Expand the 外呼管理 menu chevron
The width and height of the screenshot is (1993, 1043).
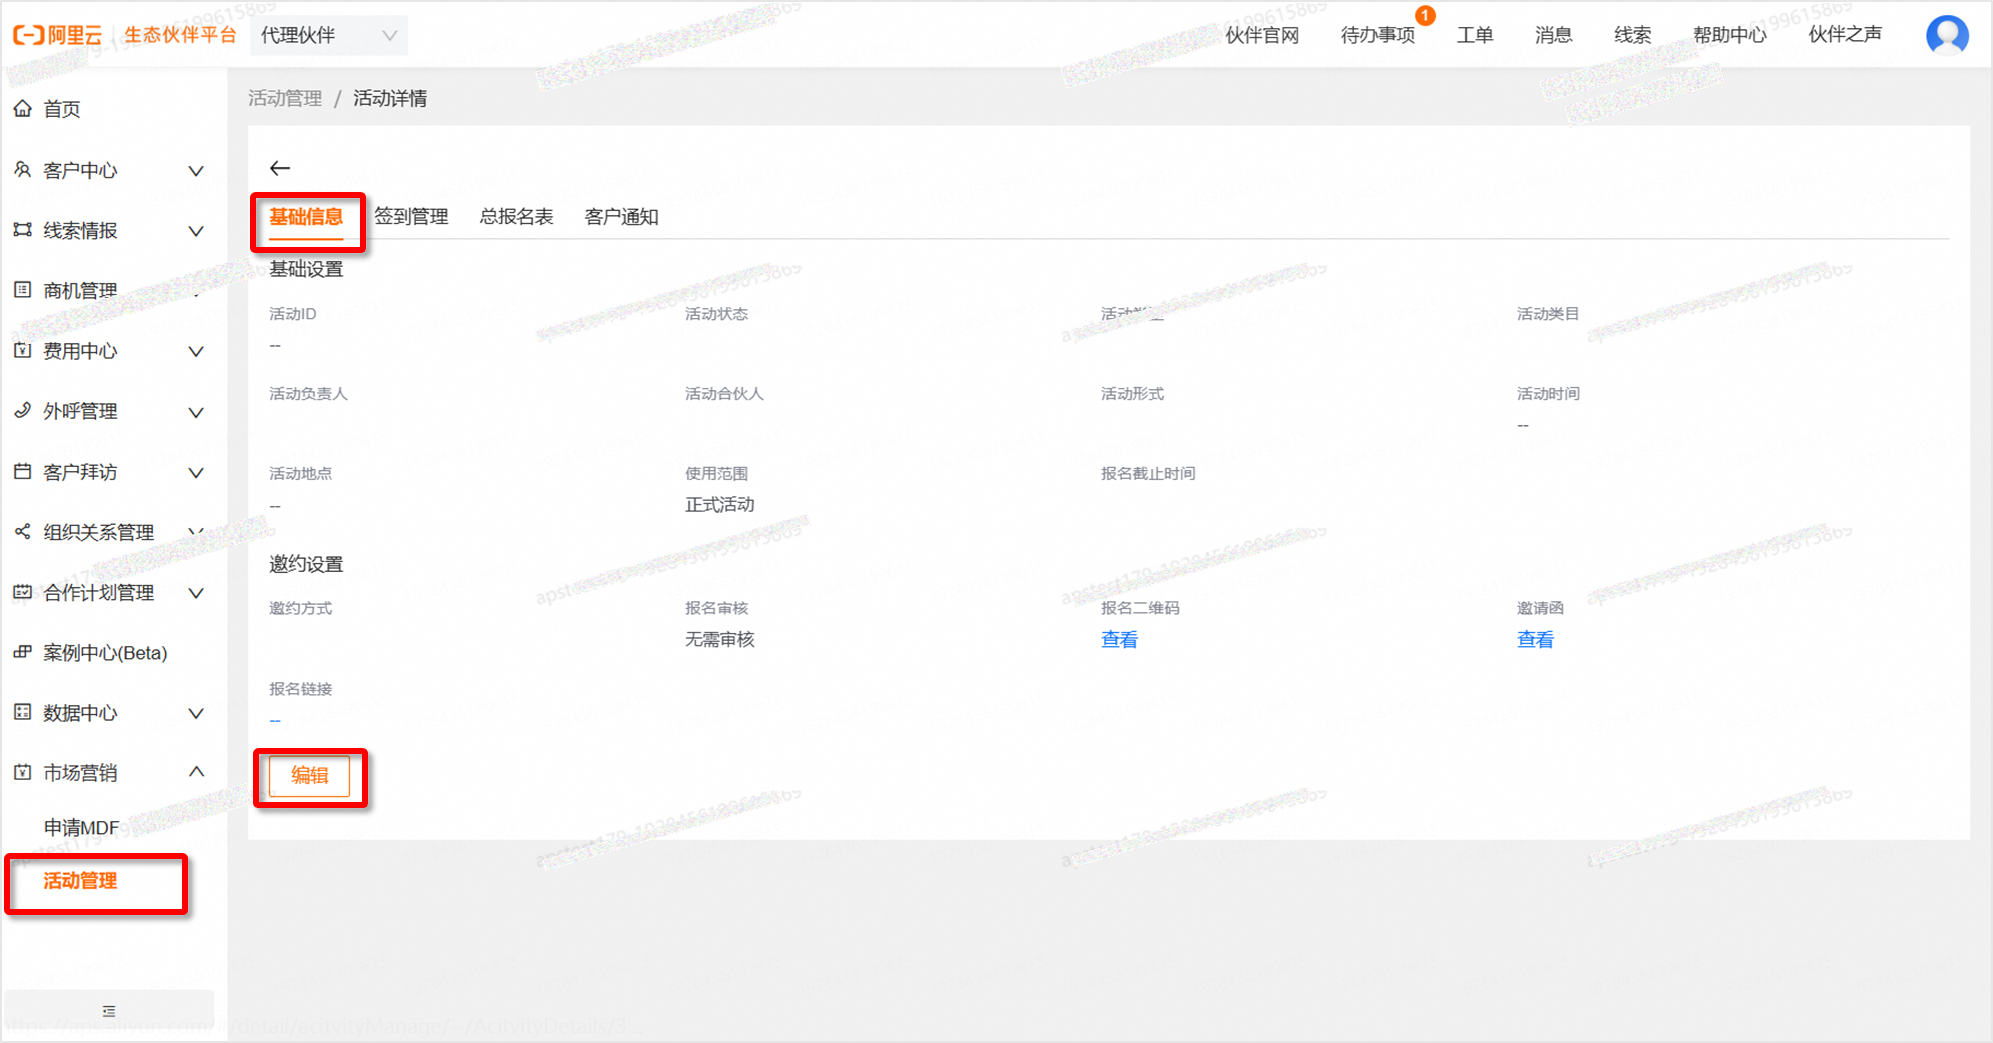click(196, 412)
